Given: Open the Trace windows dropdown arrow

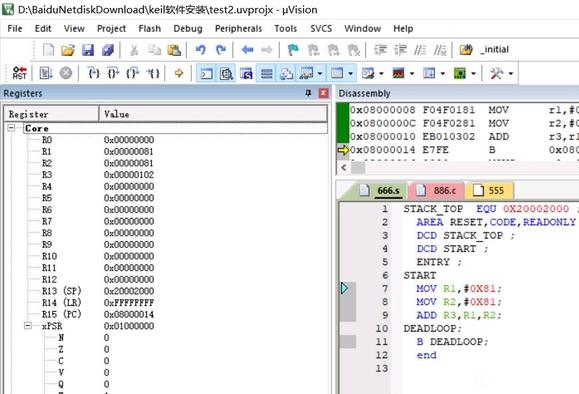Looking at the screenshot, I should pyautogui.click(x=442, y=73).
